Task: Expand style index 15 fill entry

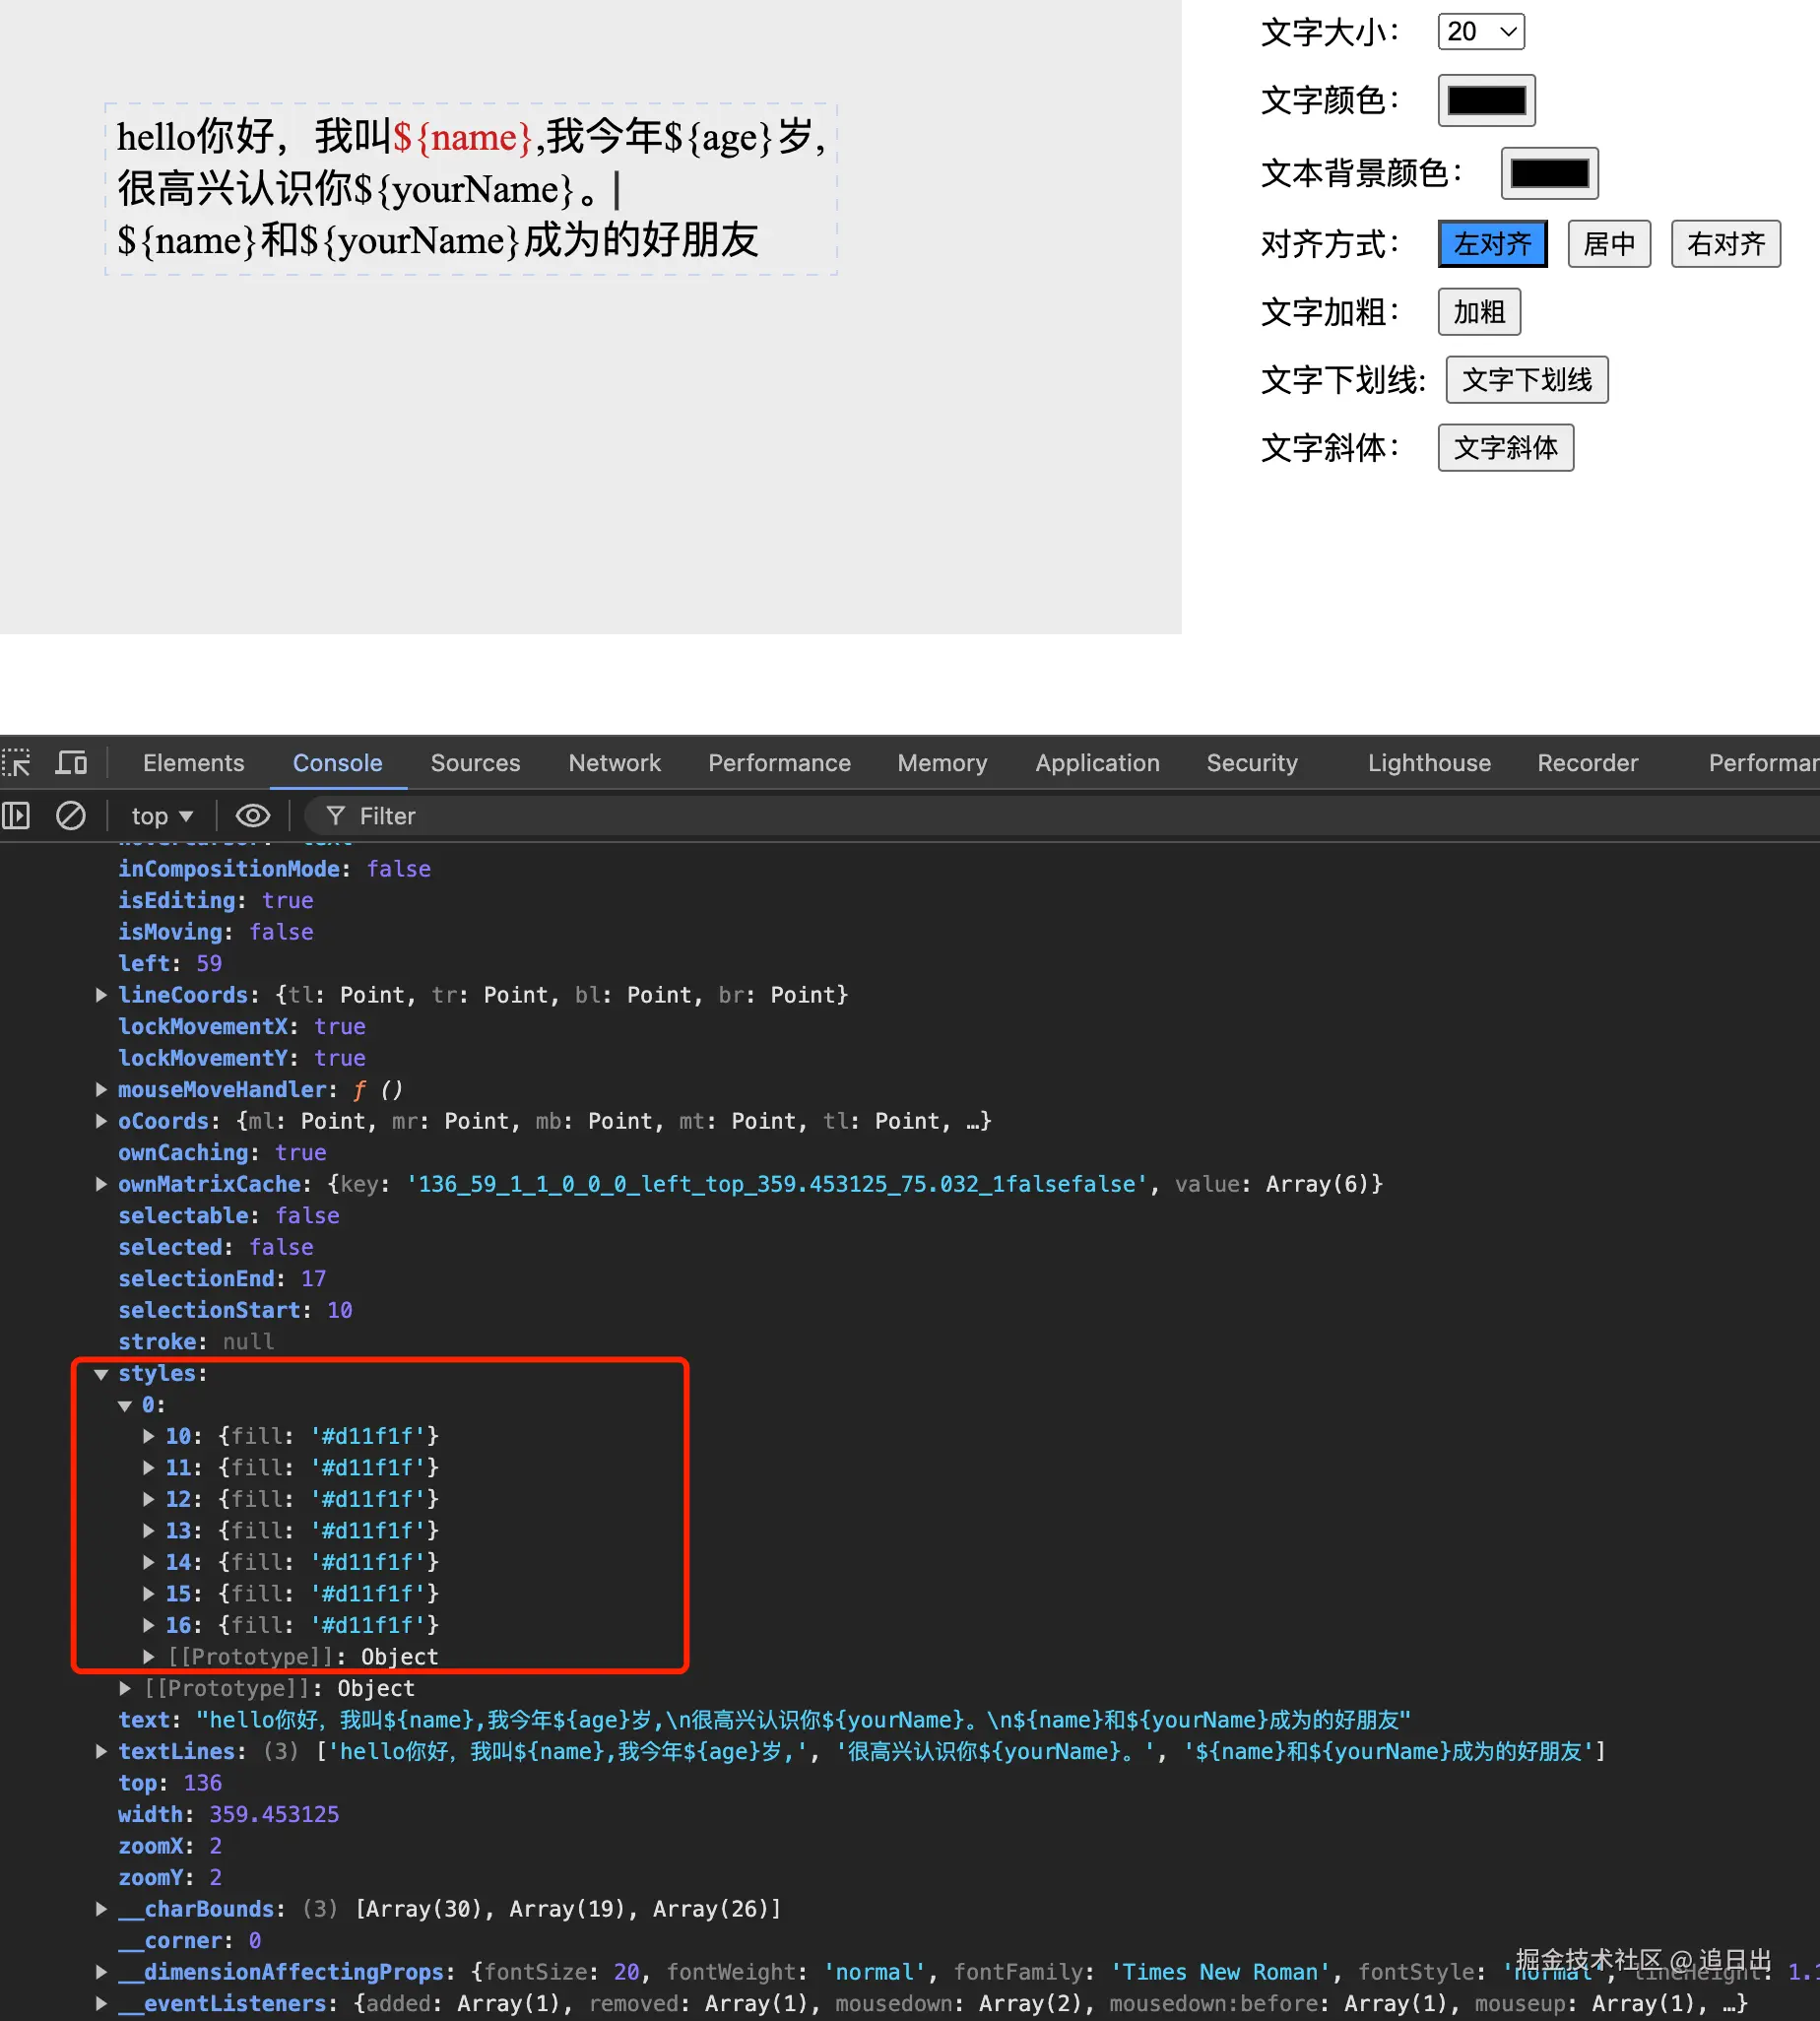Action: tap(149, 1594)
